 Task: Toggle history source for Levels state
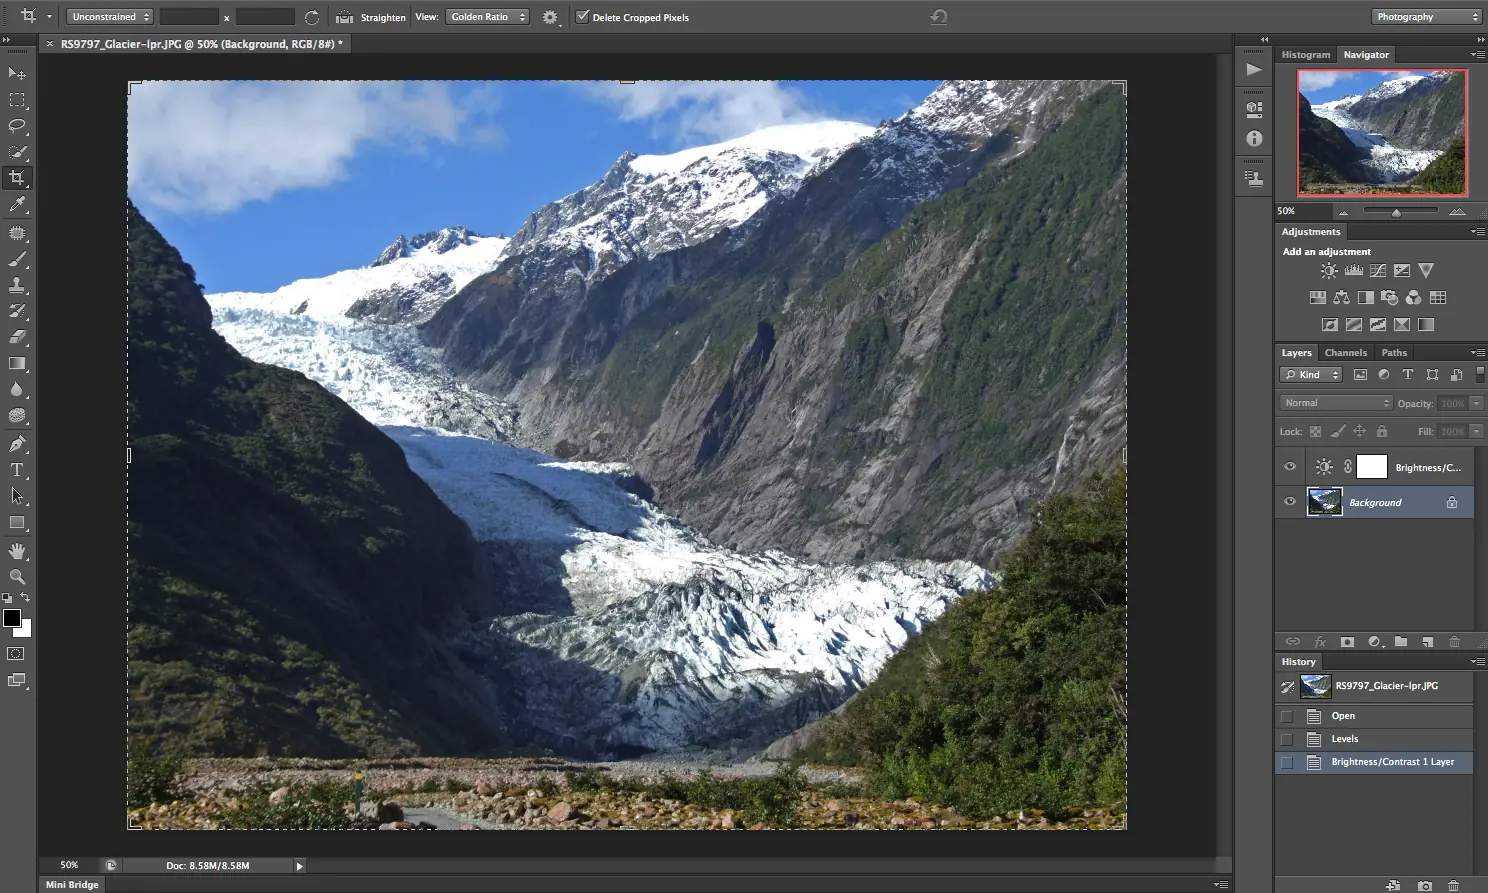pyautogui.click(x=1287, y=739)
